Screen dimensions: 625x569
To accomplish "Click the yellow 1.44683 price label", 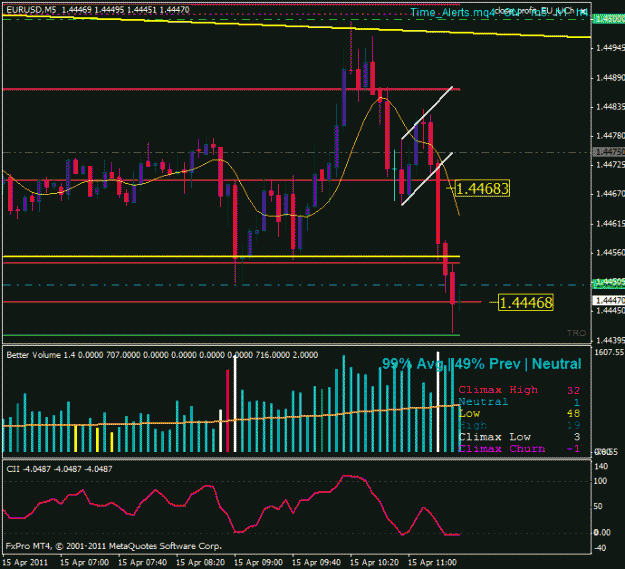I will click(482, 188).
